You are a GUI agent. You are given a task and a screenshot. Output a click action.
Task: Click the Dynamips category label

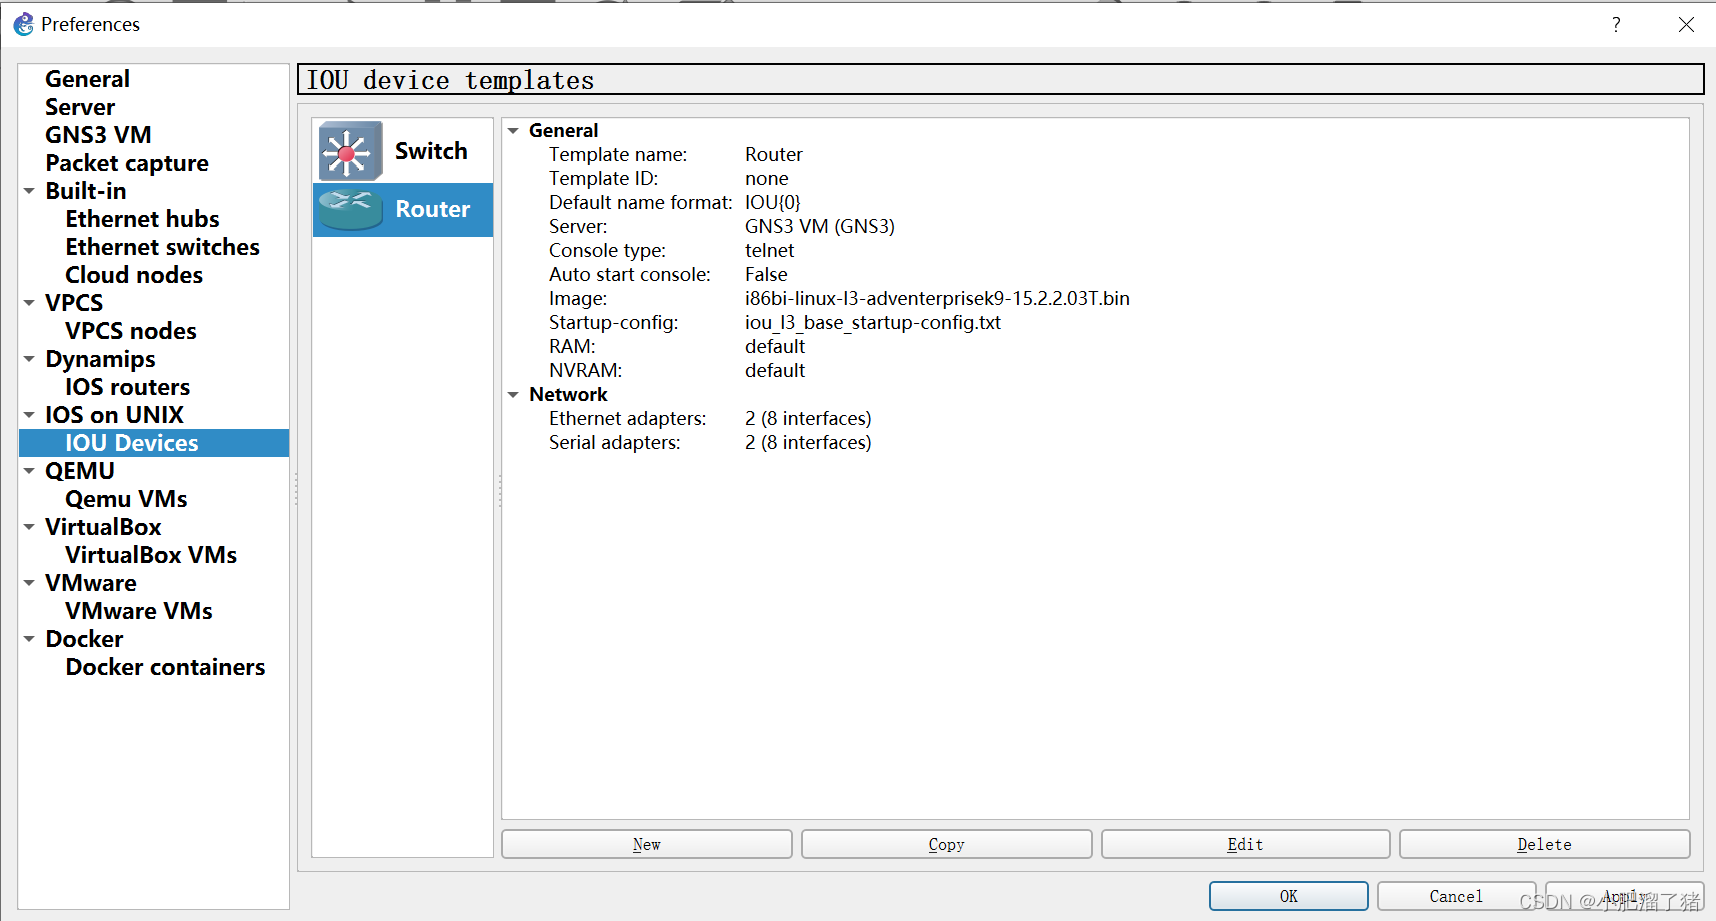tap(100, 359)
